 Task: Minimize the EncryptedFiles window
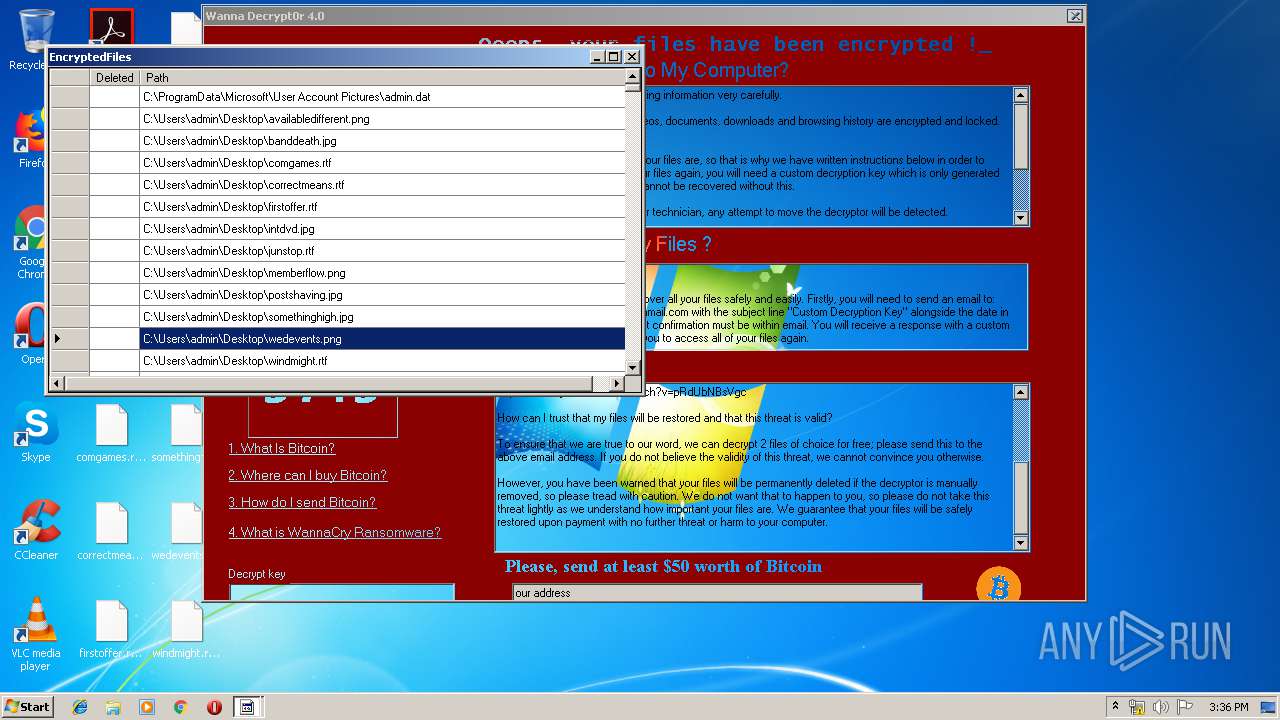click(x=597, y=57)
